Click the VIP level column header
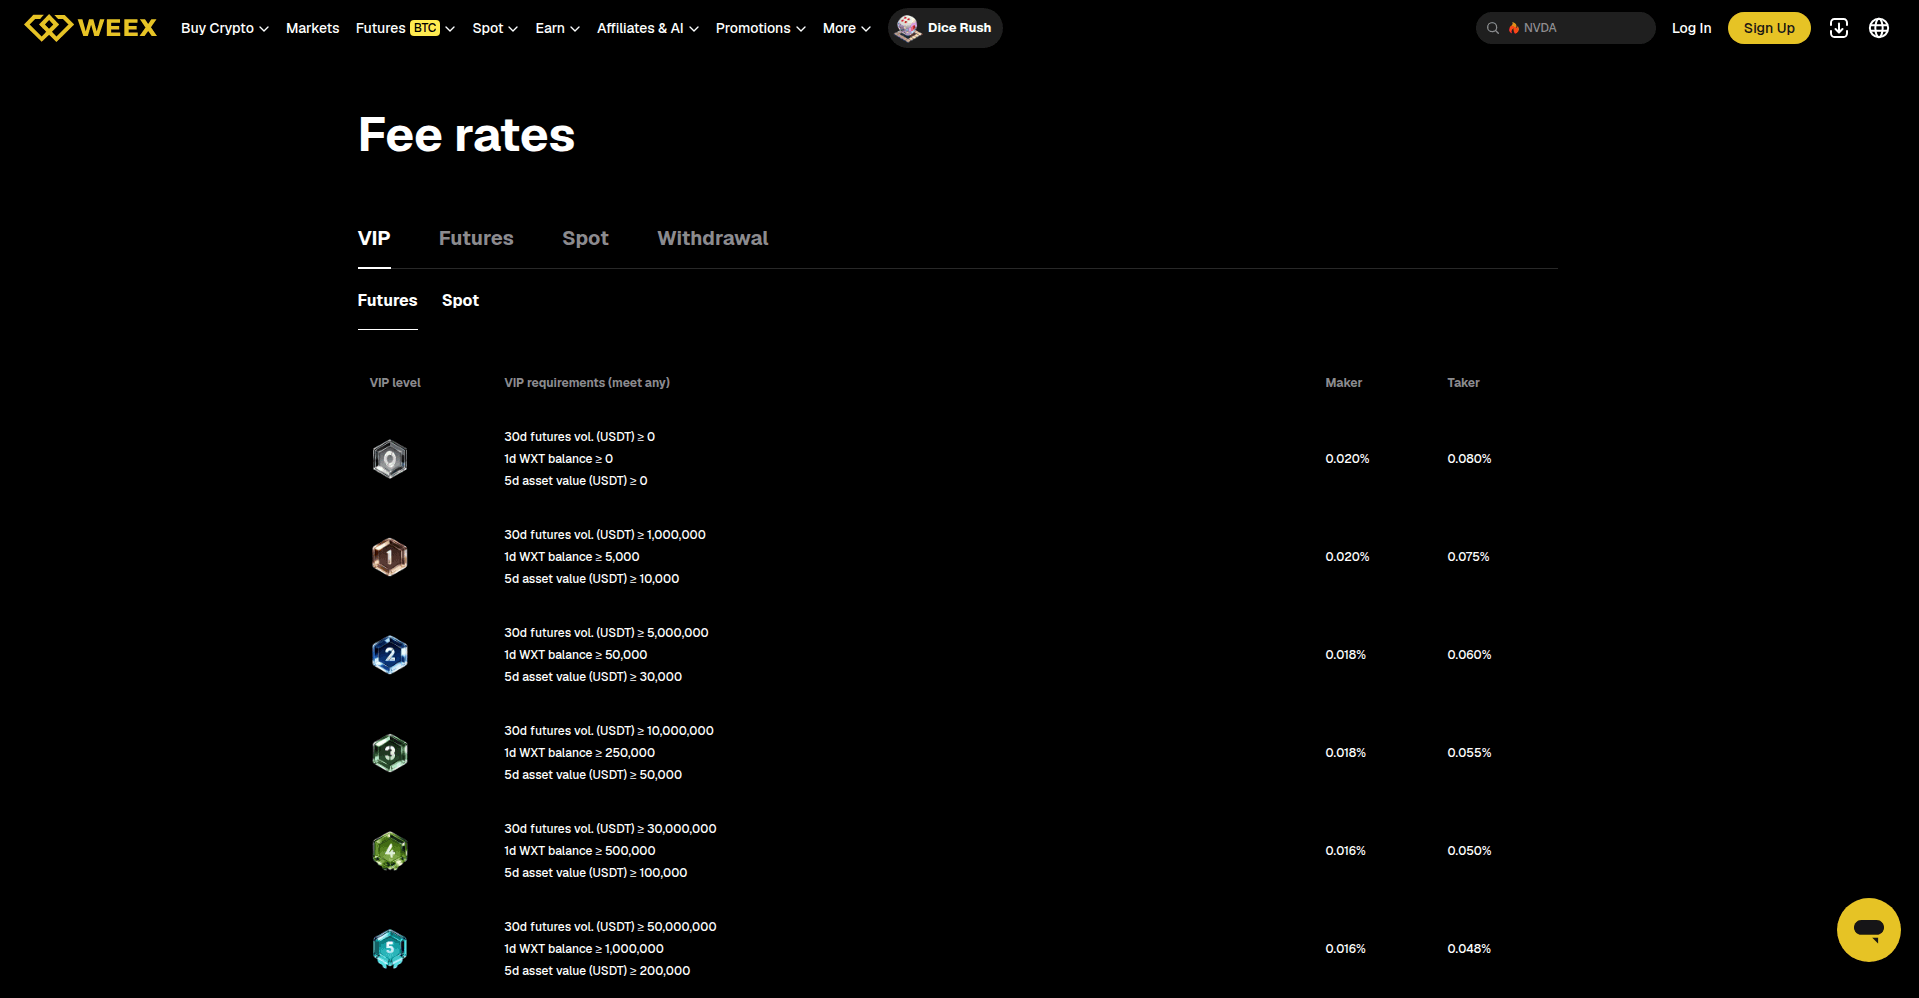The height and width of the screenshot is (998, 1919). point(395,383)
